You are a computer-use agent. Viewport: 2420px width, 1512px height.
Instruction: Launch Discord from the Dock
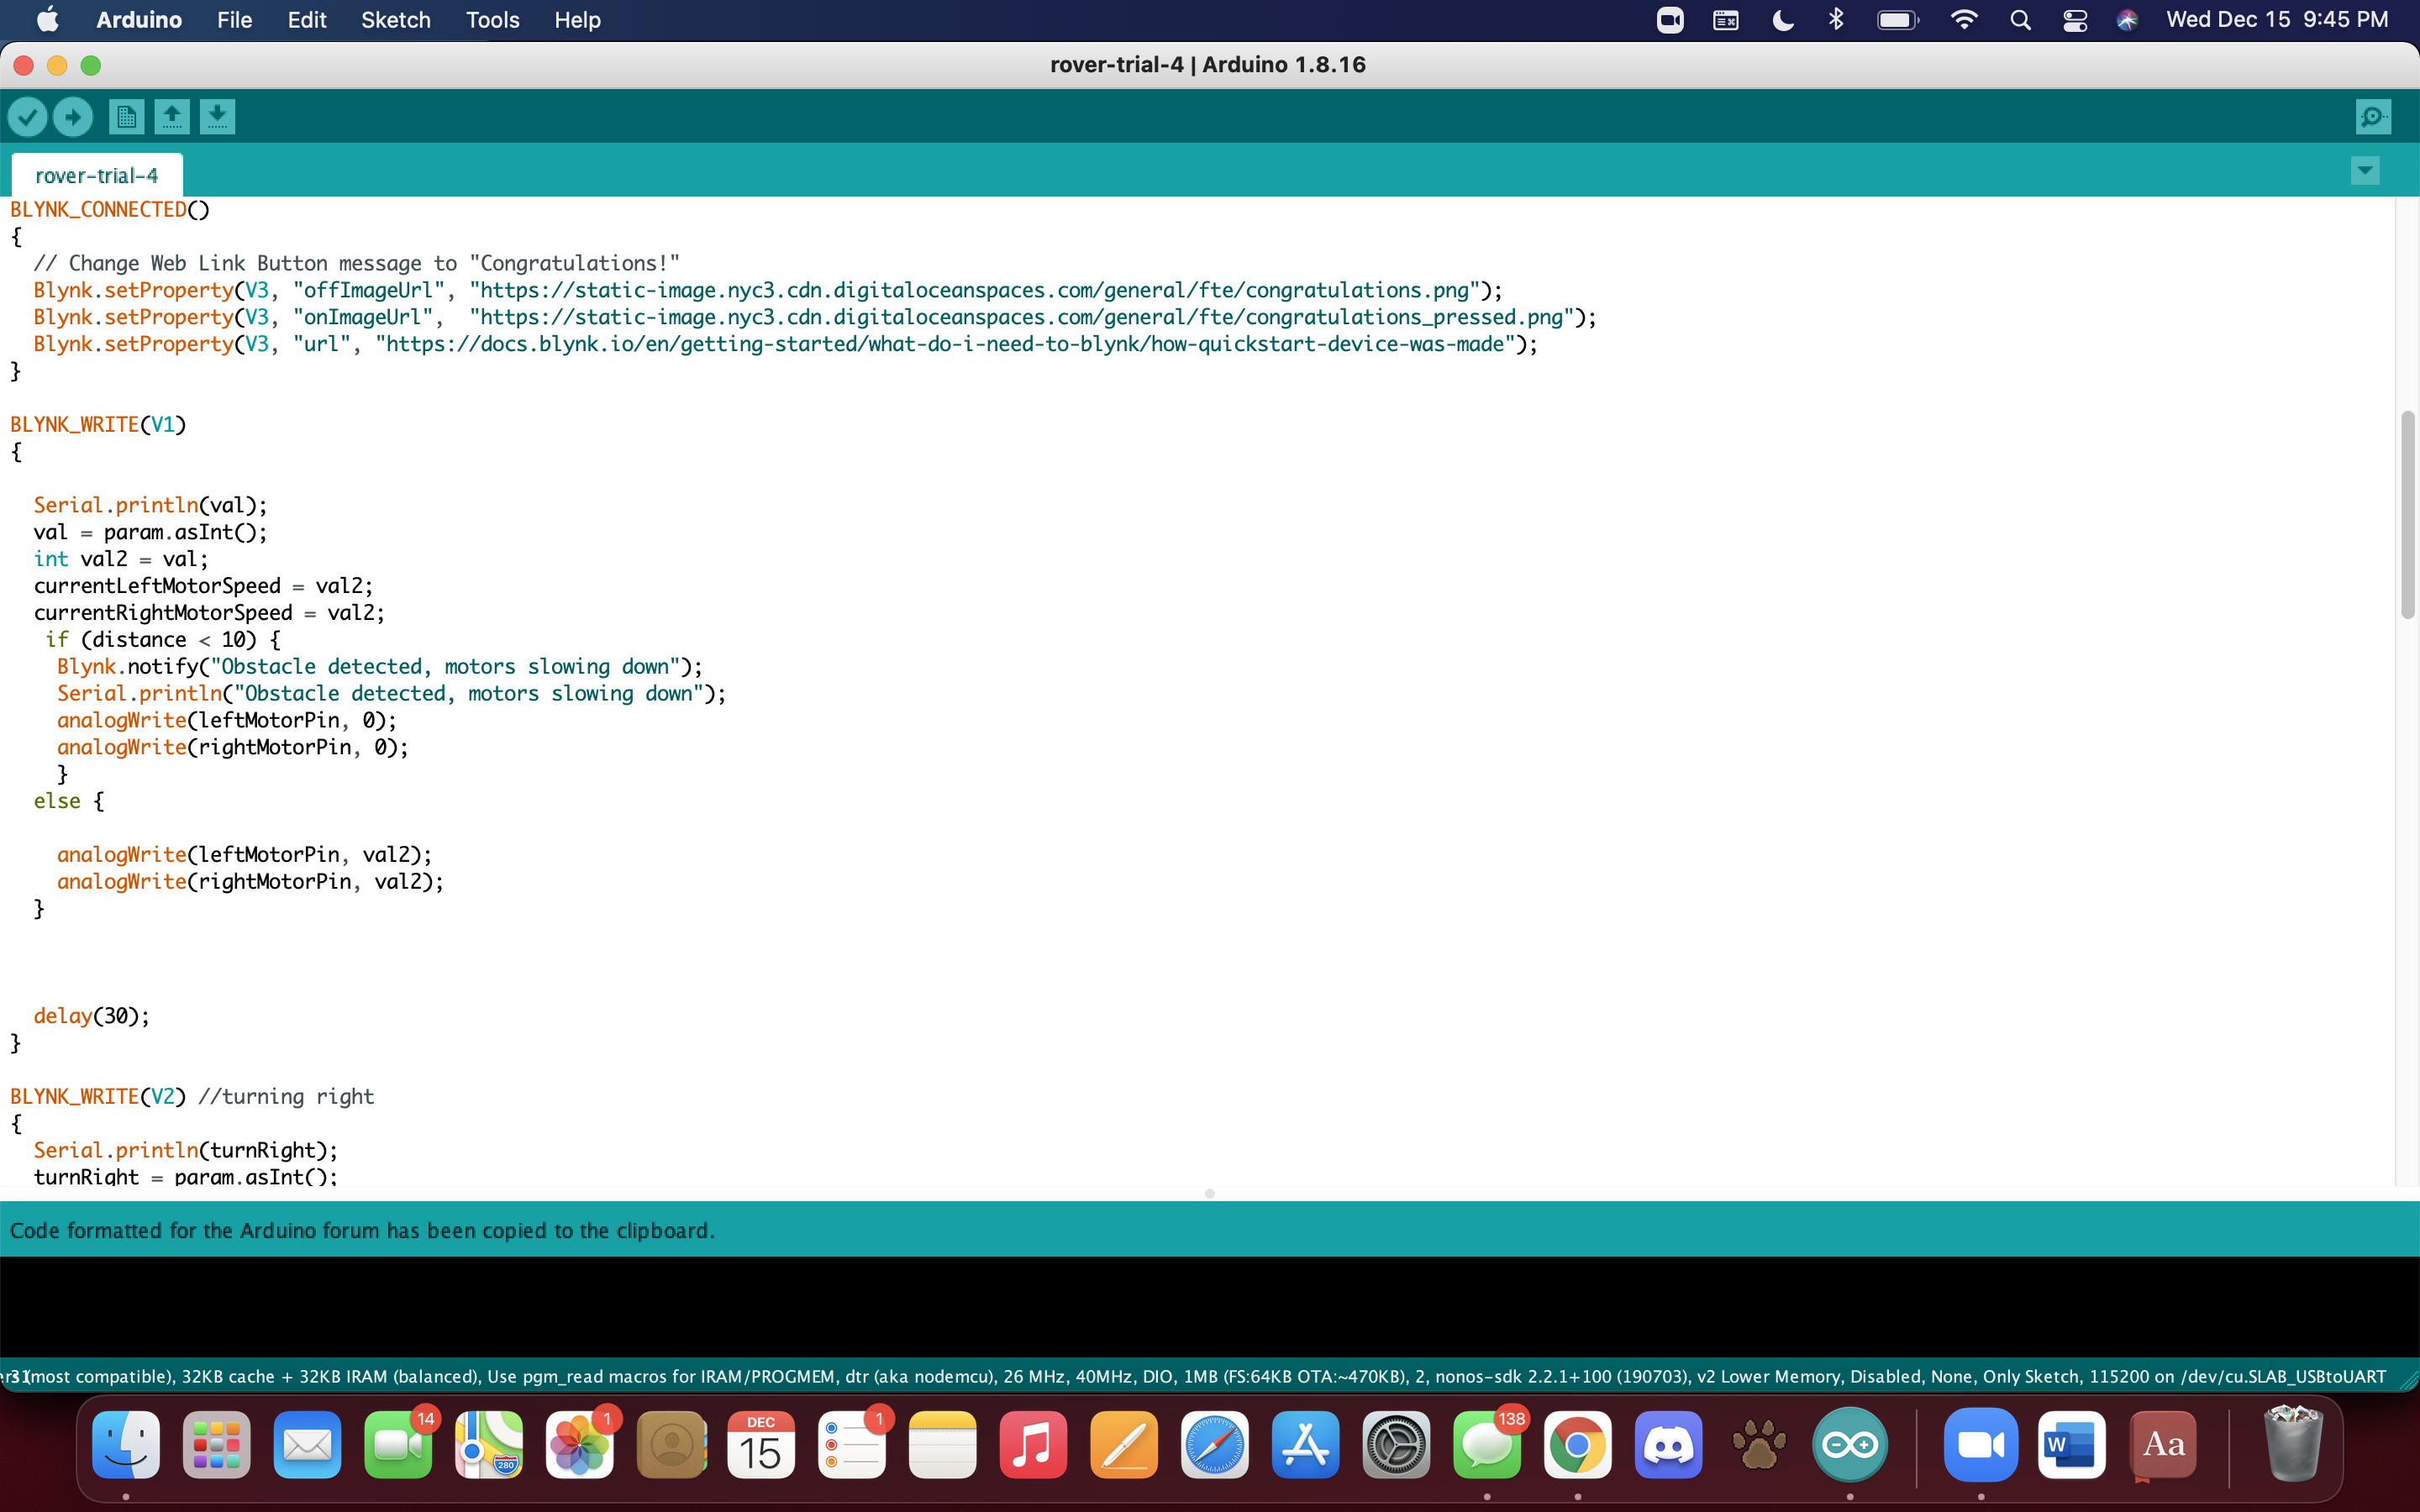pyautogui.click(x=1668, y=1445)
